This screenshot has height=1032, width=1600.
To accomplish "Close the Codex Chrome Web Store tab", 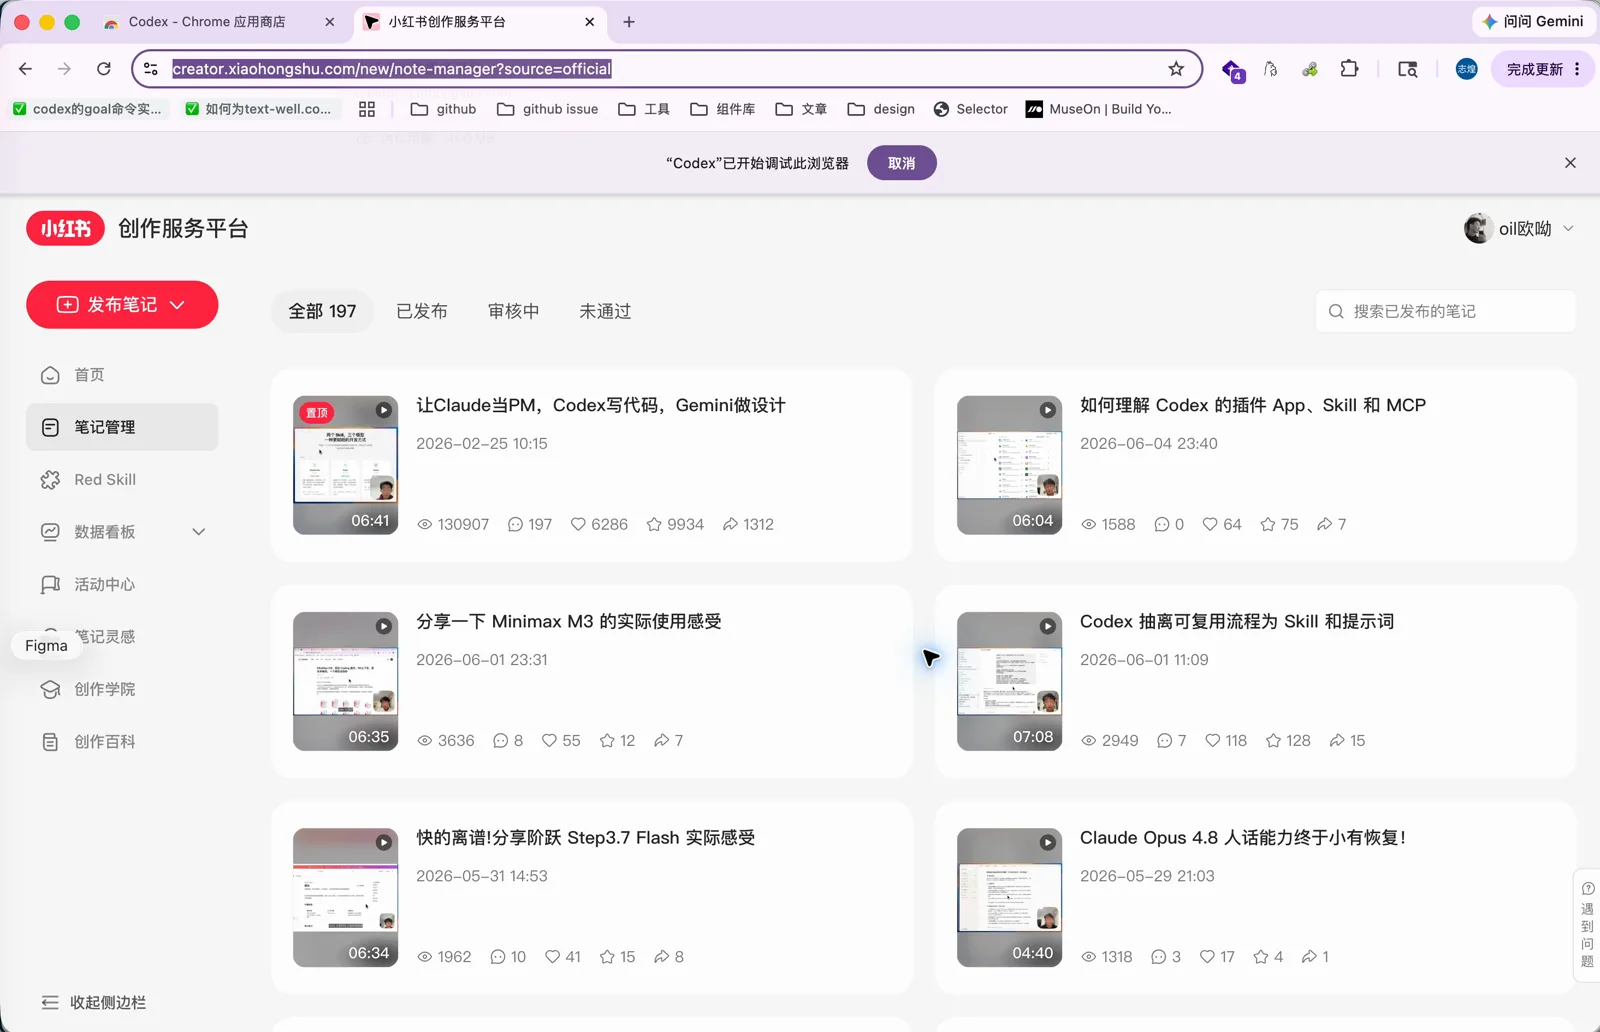I will click(x=330, y=22).
